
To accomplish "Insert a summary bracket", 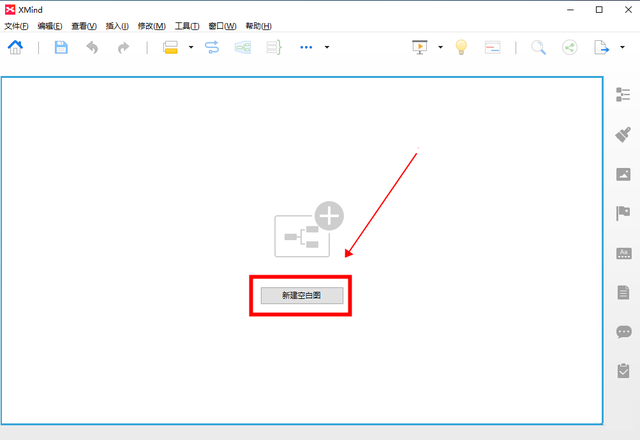I will pyautogui.click(x=274, y=47).
